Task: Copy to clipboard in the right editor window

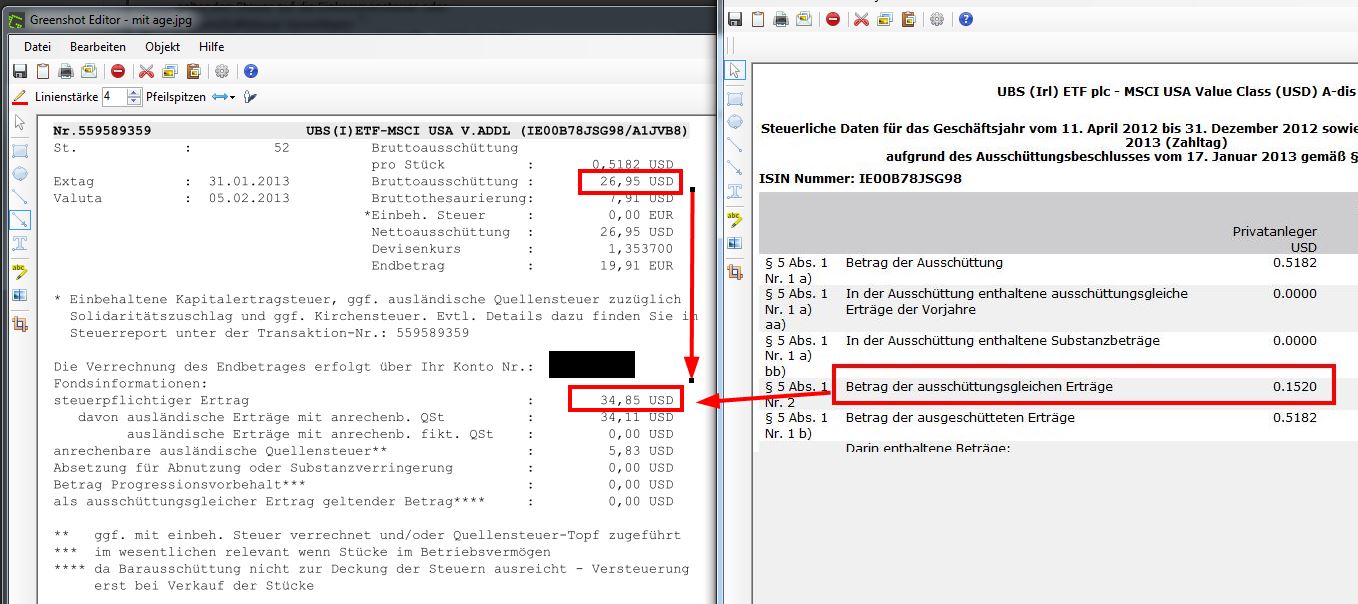Action: pyautogui.click(x=758, y=19)
